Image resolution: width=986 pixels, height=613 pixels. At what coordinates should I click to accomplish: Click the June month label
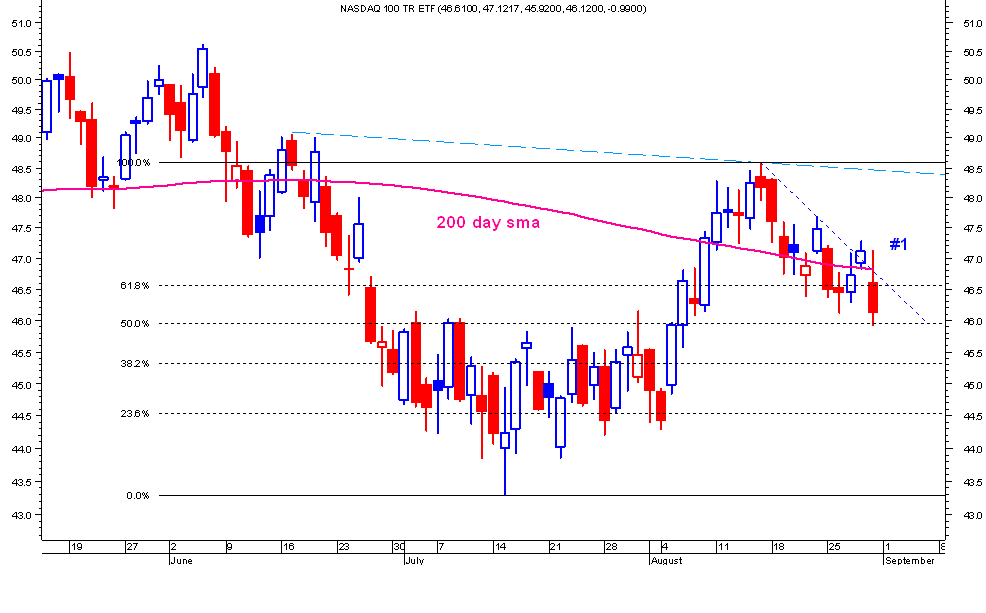pyautogui.click(x=181, y=560)
